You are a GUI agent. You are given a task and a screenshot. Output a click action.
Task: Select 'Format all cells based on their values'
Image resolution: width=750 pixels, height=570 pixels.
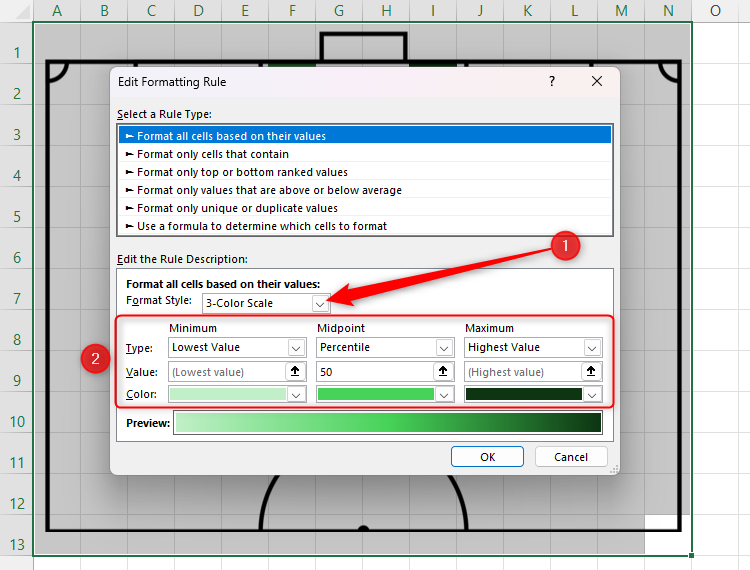click(365, 136)
